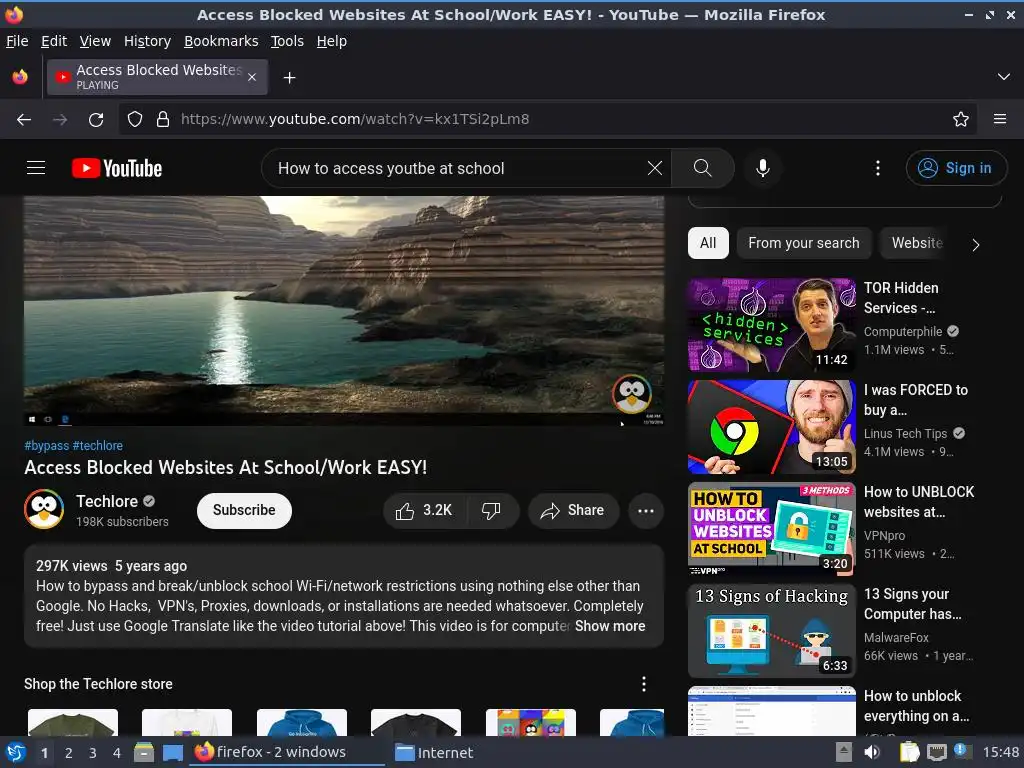Image resolution: width=1024 pixels, height=768 pixels.
Task: Open Techlore channel avatar
Action: (44, 509)
